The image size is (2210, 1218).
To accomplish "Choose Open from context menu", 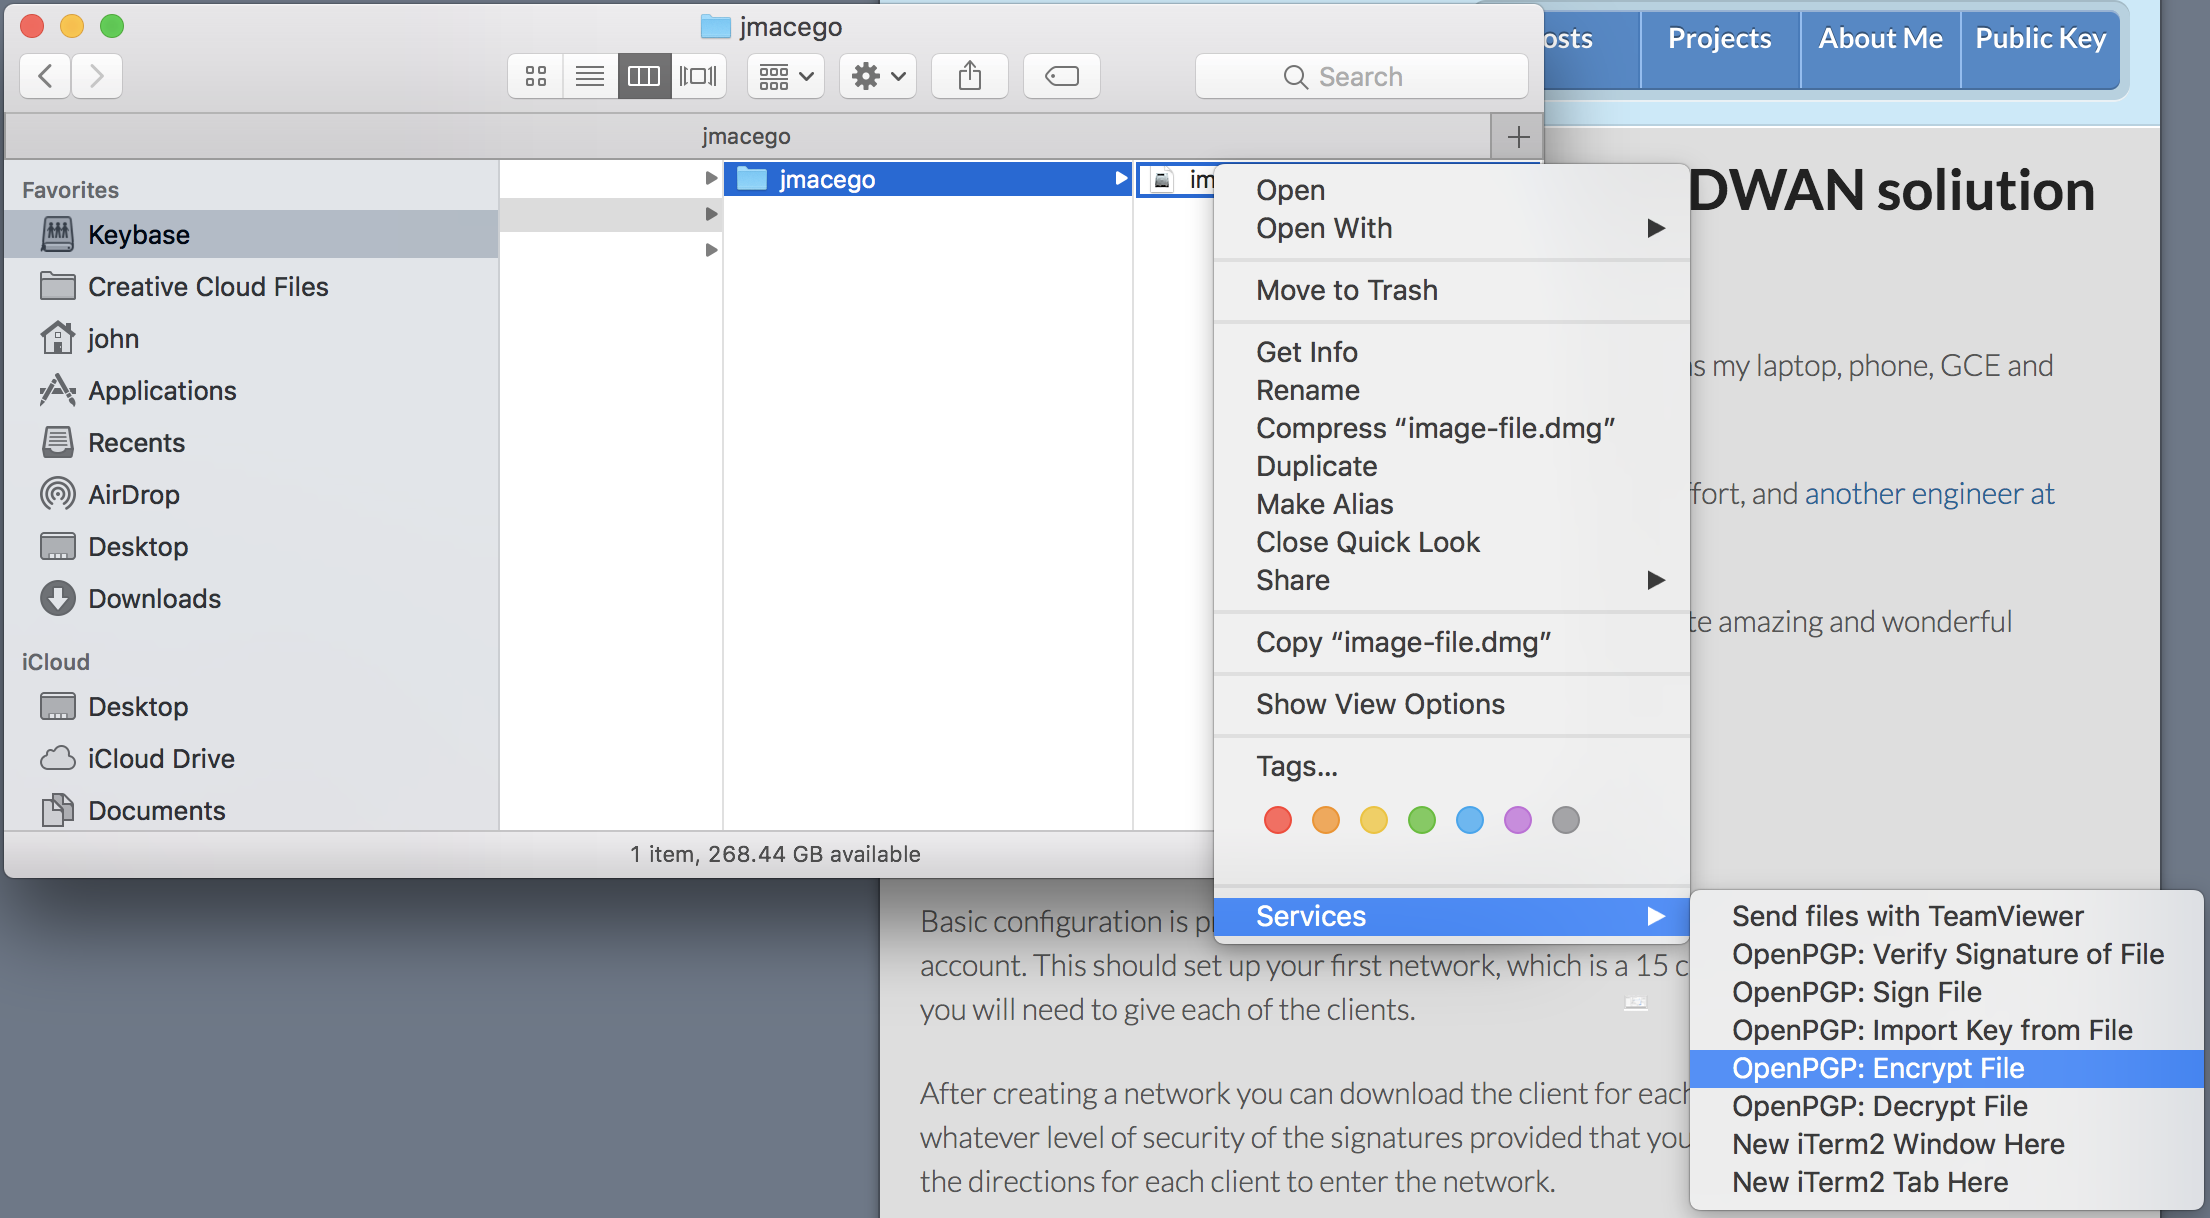I will (1451, 190).
